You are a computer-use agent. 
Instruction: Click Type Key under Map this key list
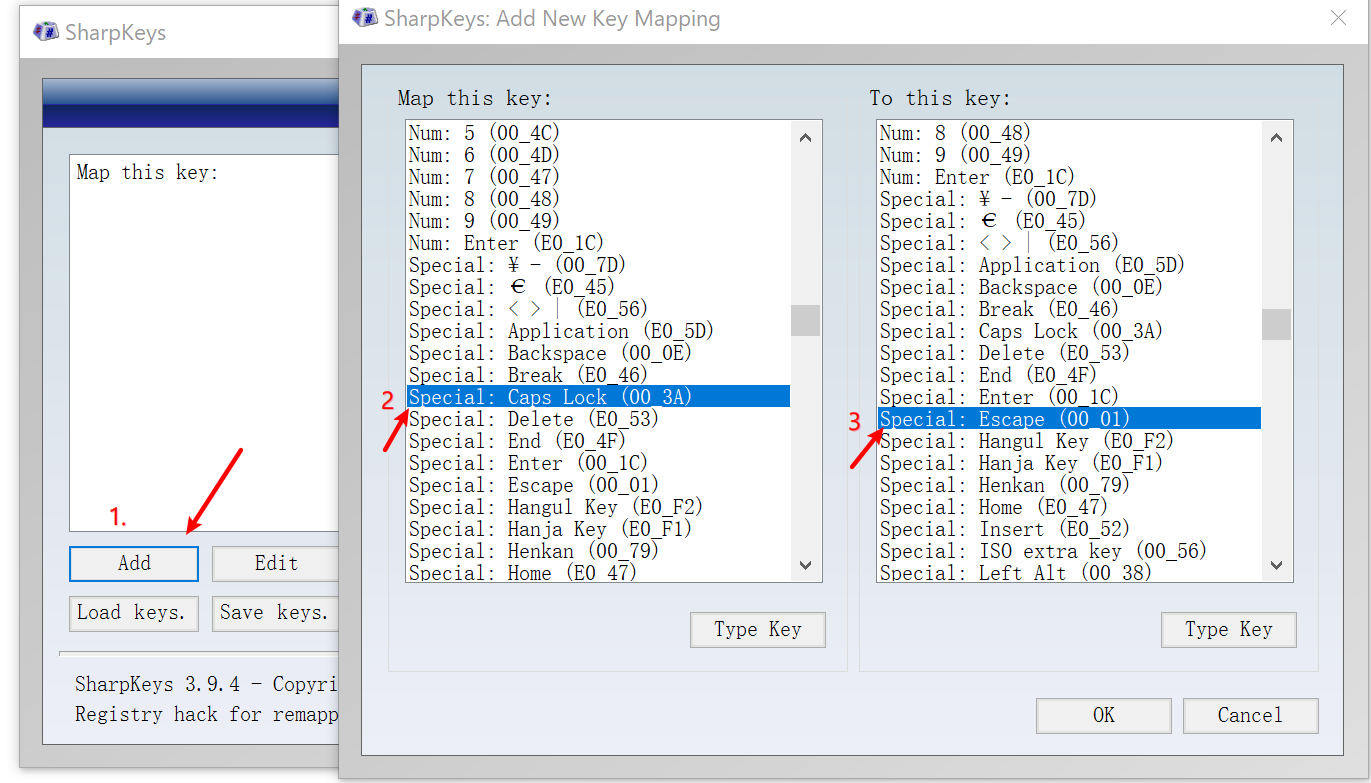[x=758, y=630]
